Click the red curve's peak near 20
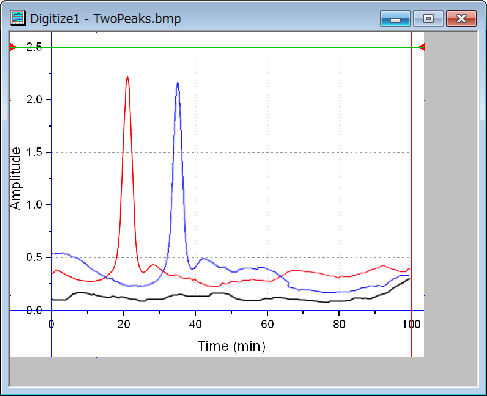 [x=127, y=78]
